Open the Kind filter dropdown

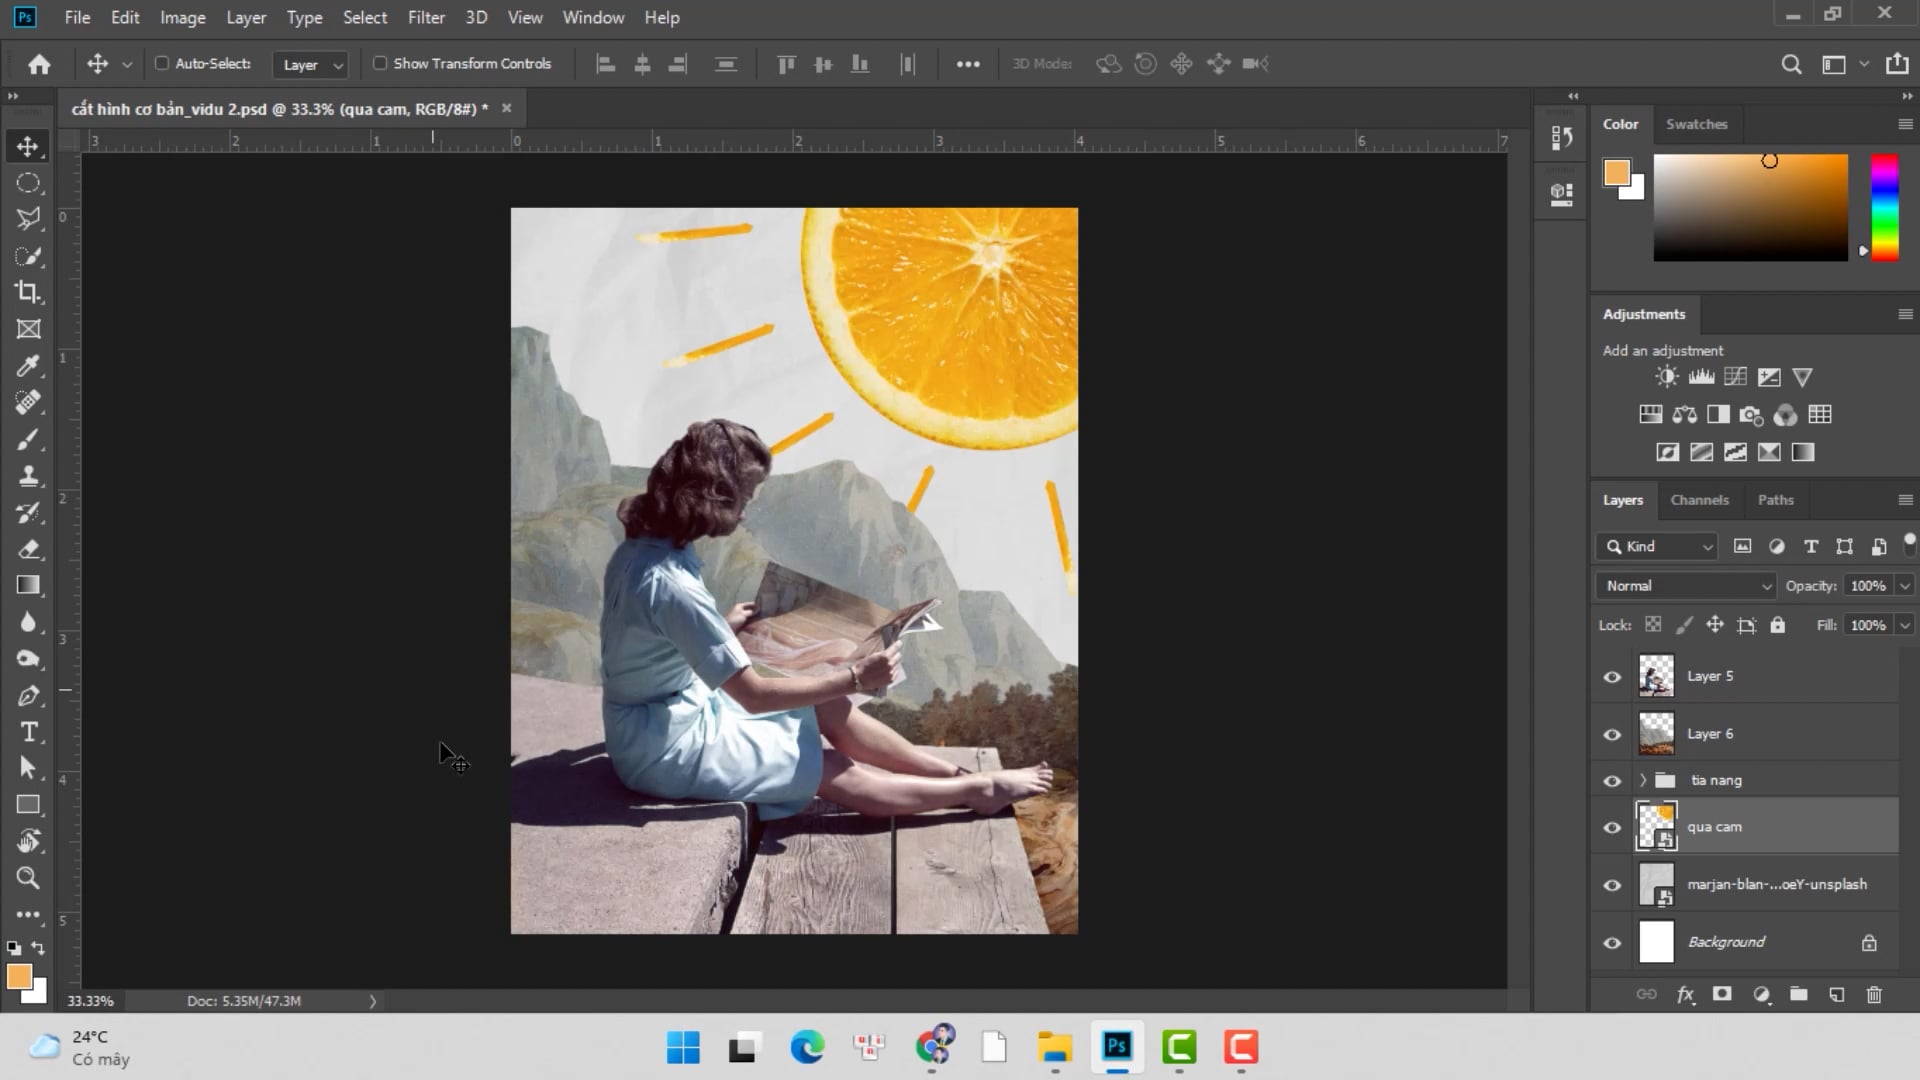click(1657, 546)
